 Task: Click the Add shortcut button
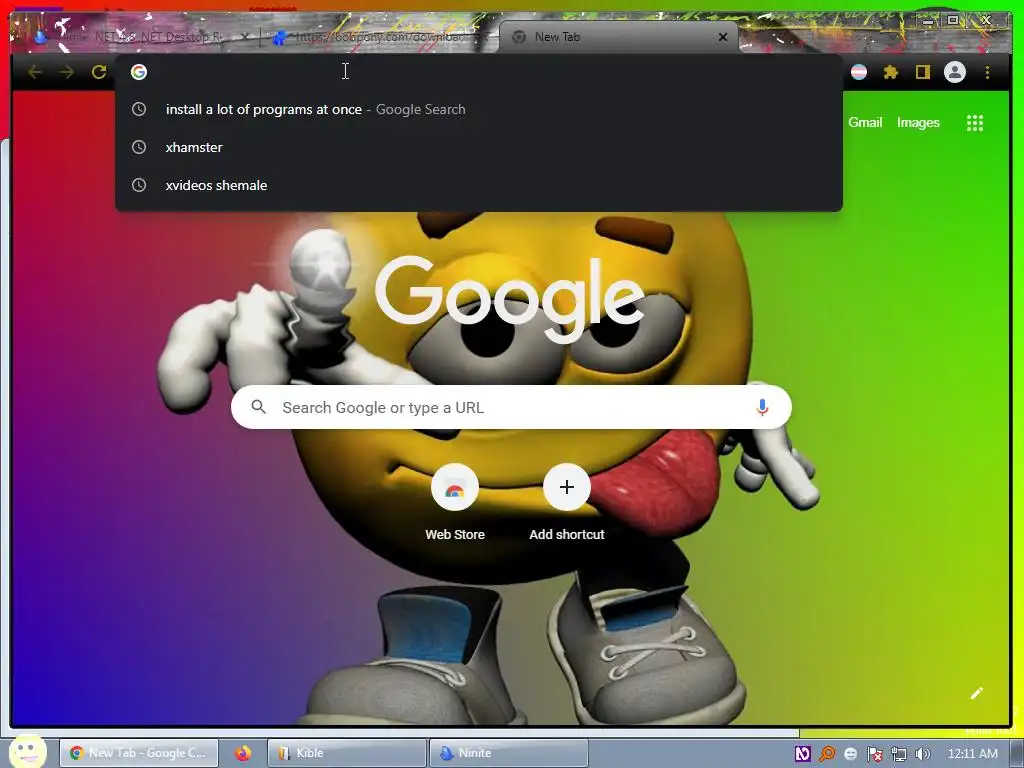567,503
